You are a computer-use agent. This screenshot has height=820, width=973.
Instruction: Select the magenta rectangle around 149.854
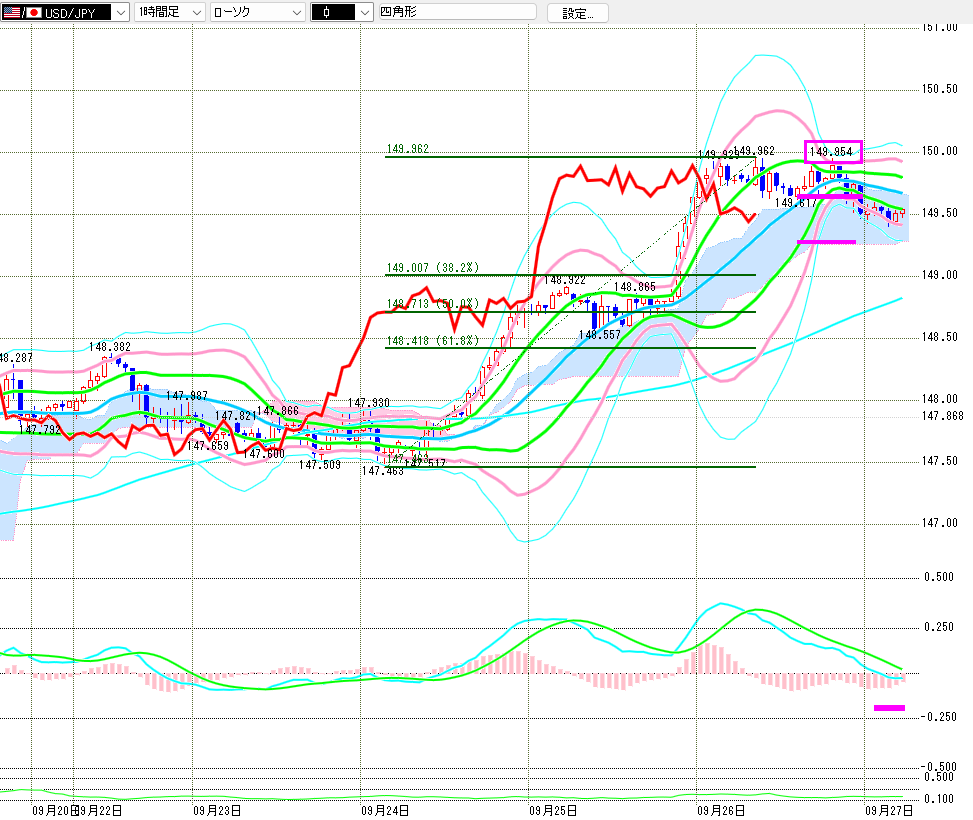(x=832, y=152)
